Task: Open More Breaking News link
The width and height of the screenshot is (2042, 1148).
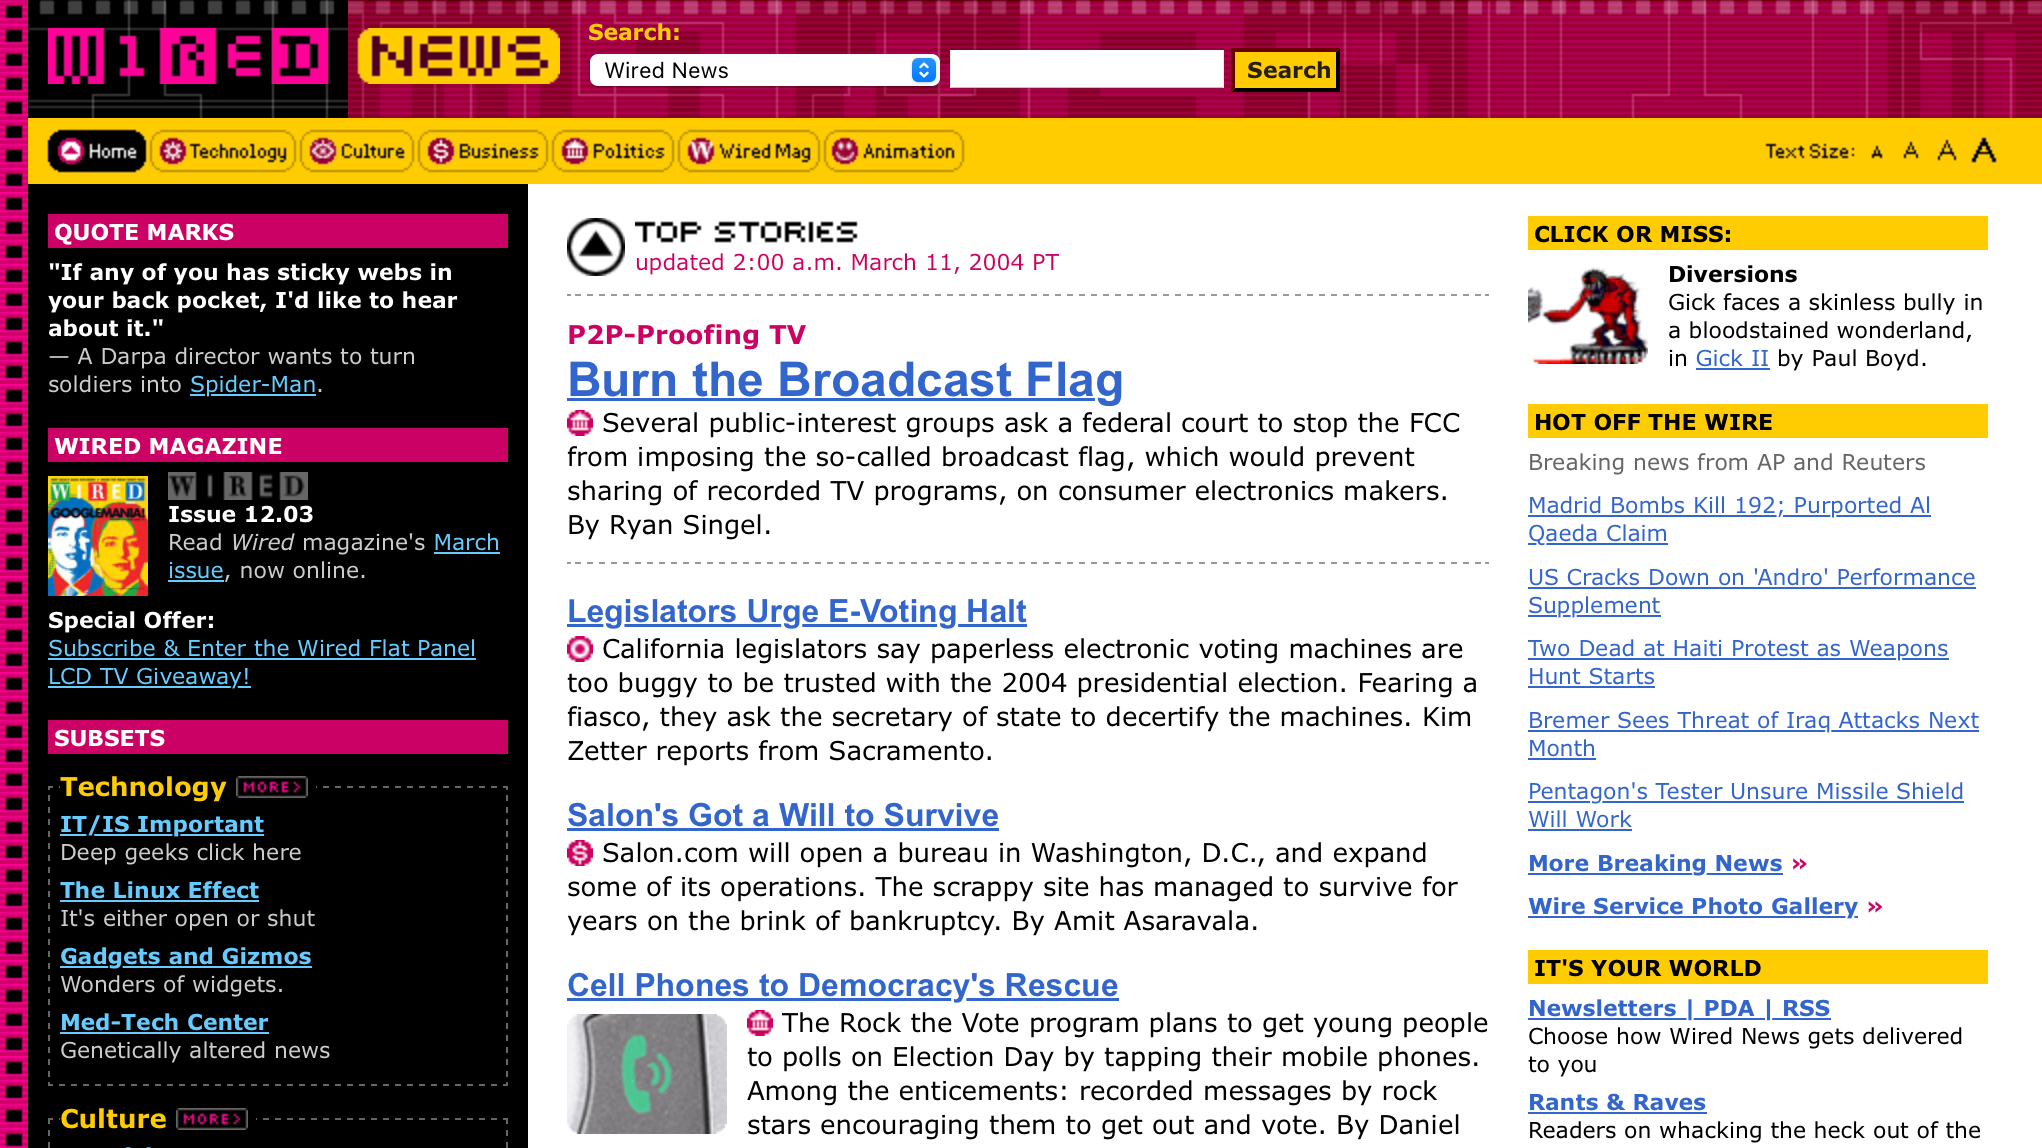Action: point(1655,863)
